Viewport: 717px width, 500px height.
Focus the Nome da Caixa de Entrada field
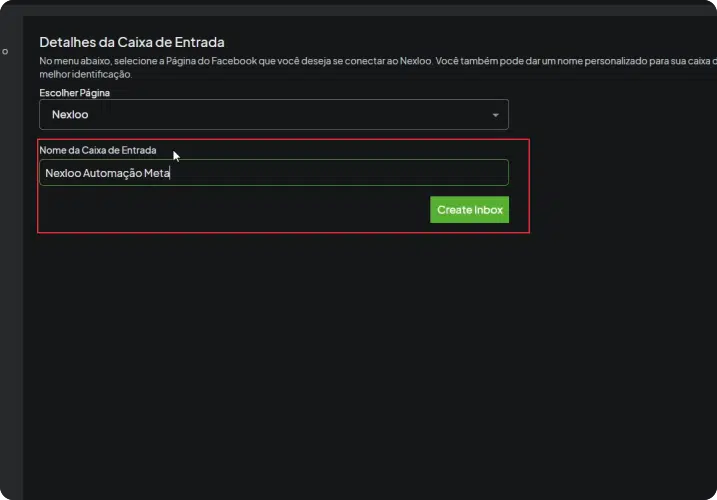[273, 172]
